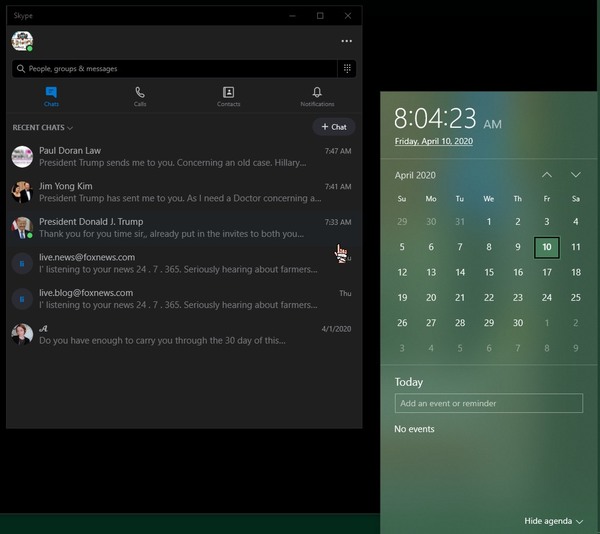Open the Notifications tab
Image resolution: width=600 pixels, height=534 pixels.
[x=317, y=97]
